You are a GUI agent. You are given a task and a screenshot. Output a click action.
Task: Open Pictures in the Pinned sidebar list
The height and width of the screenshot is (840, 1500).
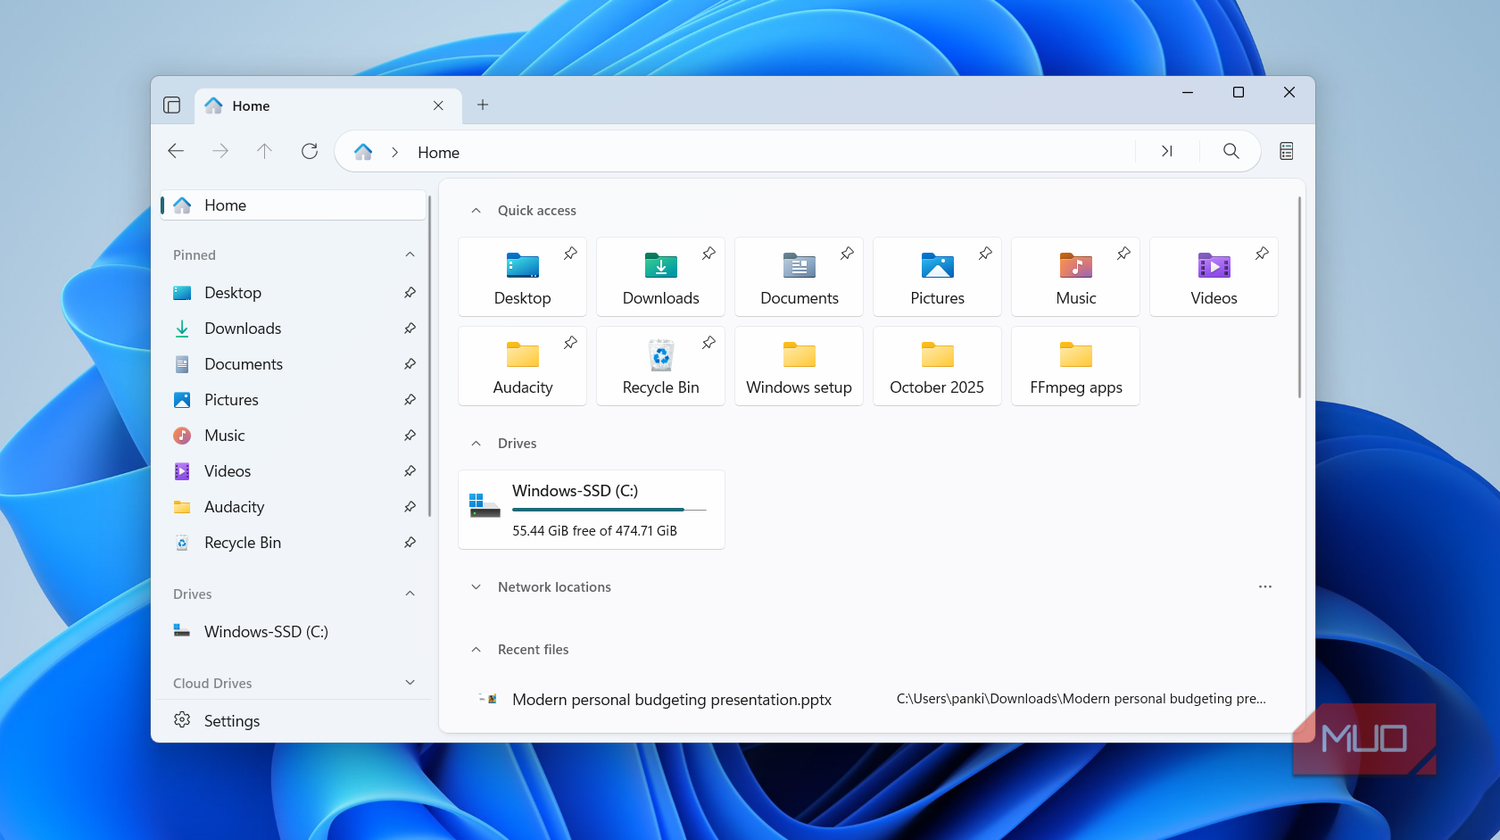click(293, 400)
